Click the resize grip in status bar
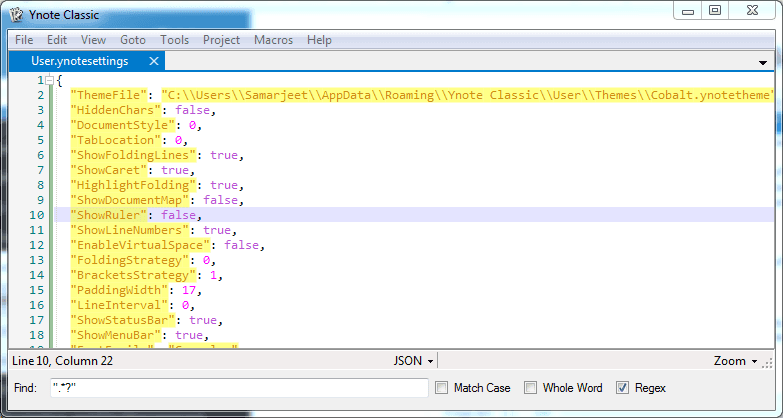 coord(768,363)
